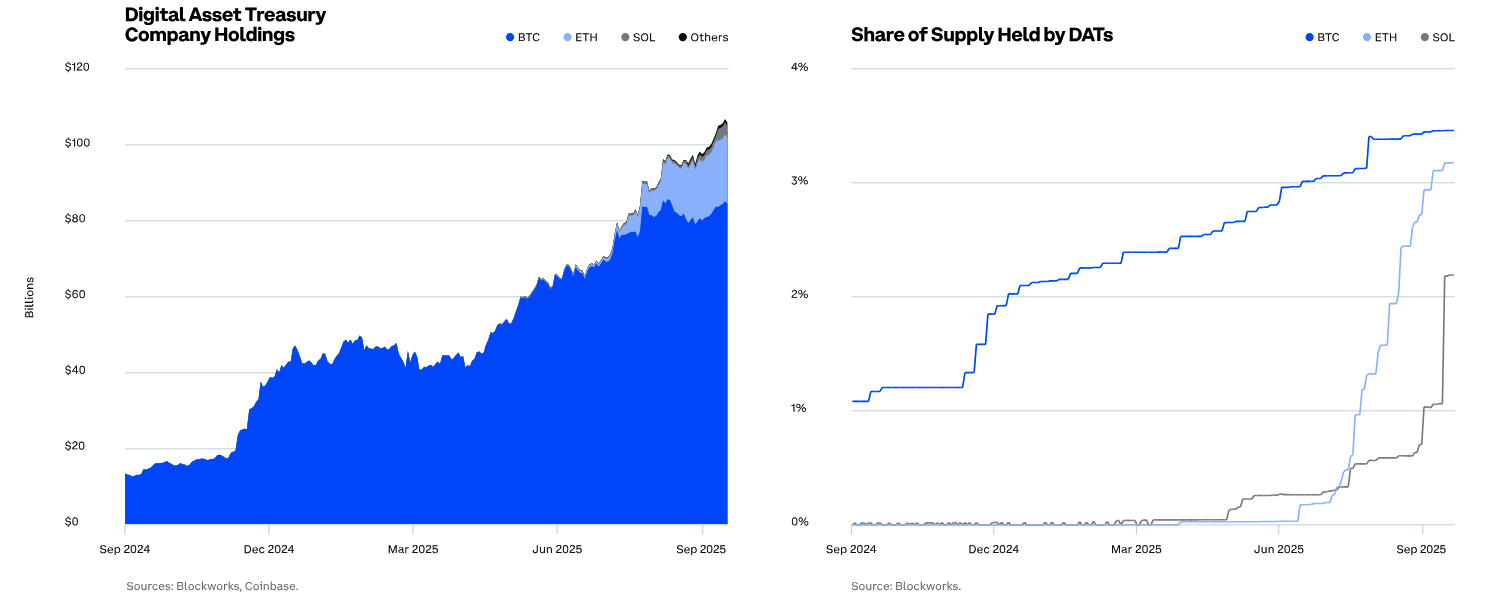Image resolution: width=1494 pixels, height=602 pixels.
Task: Click the BTC legend dot in Share of Supply chart
Action: (1309, 38)
